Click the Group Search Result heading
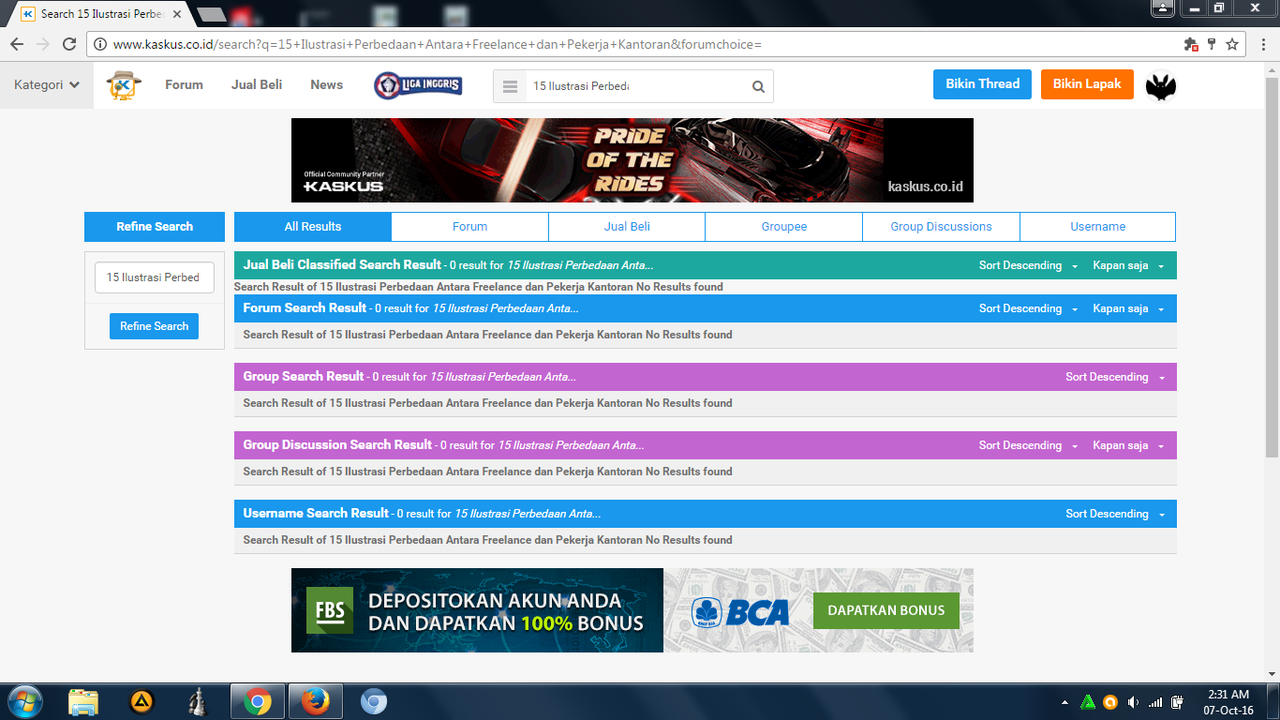Image resolution: width=1280 pixels, height=720 pixels. tap(303, 377)
